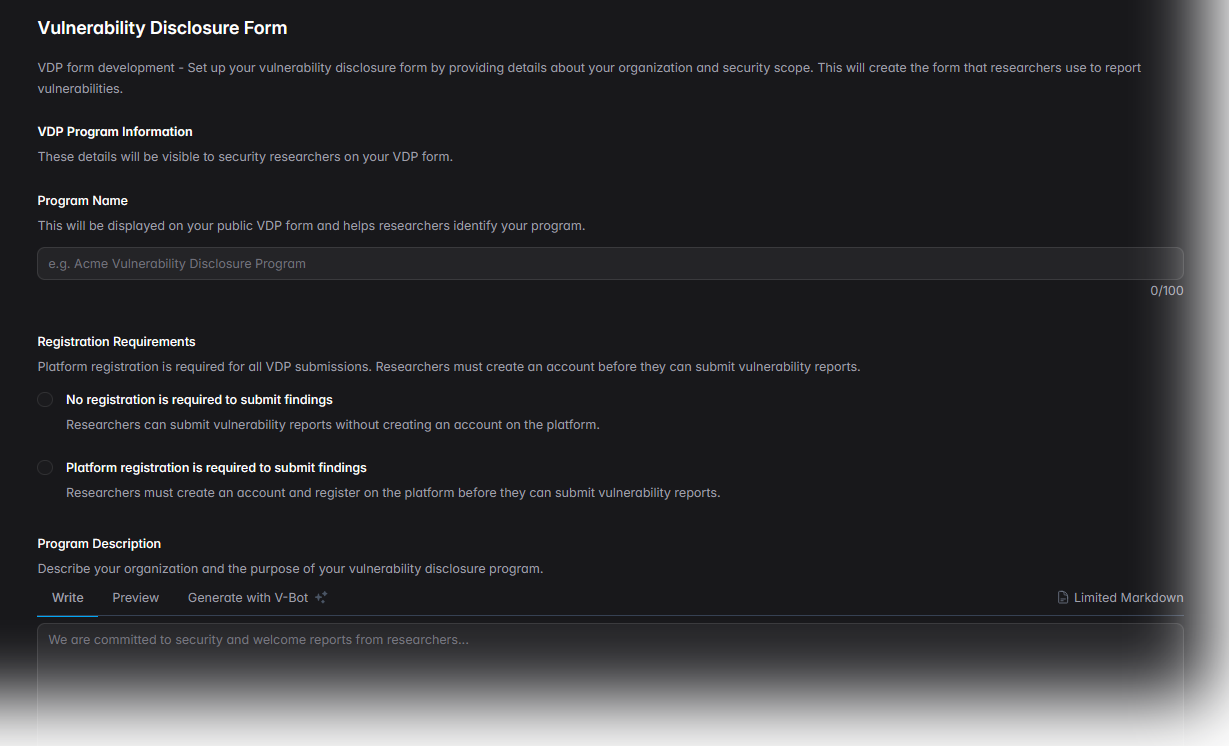Click the 'Program Name' field label
The width and height of the screenshot is (1229, 746).
pos(83,201)
